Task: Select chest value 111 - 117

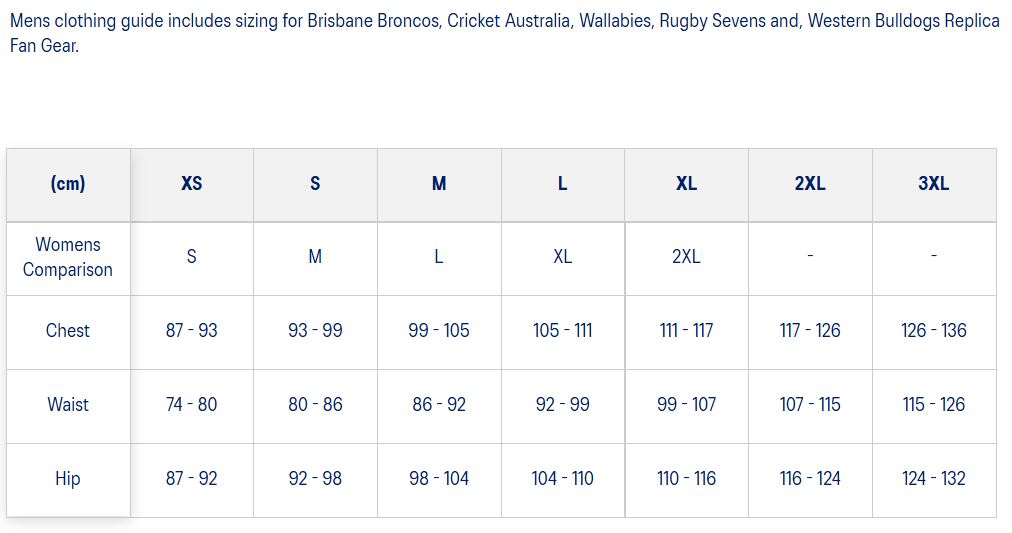Action: coord(686,331)
